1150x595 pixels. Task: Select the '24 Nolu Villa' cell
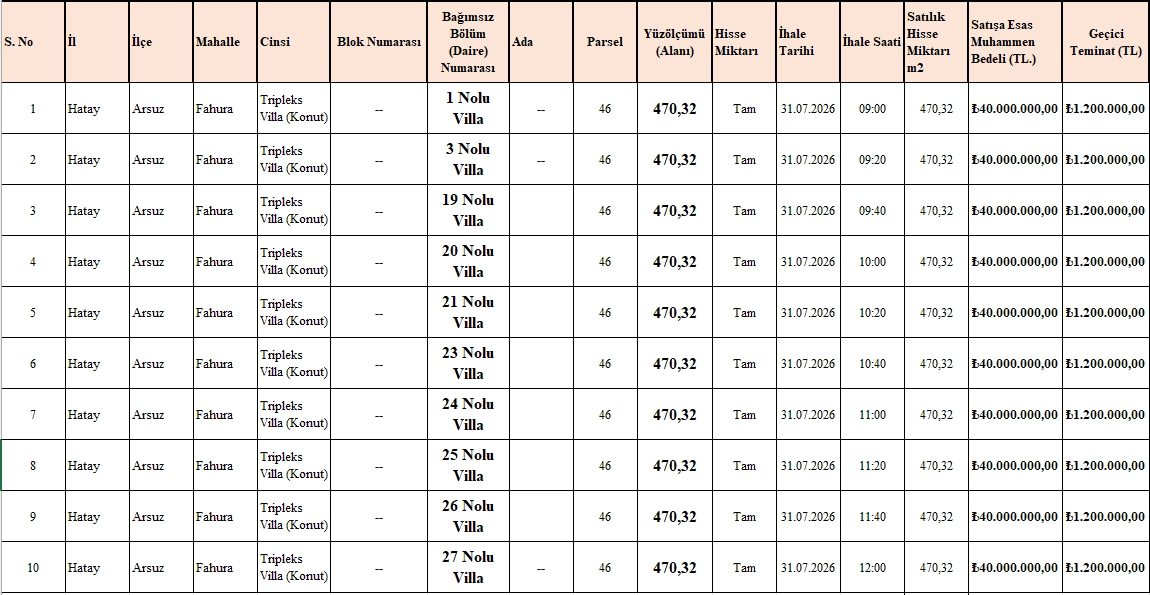[x=467, y=415]
